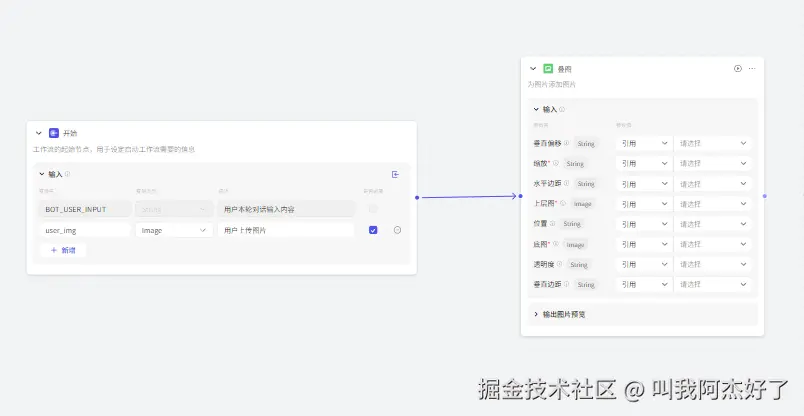Open the 请选择 dropdown for 垂直偏移
804x416 pixels.
pyautogui.click(x=713, y=144)
